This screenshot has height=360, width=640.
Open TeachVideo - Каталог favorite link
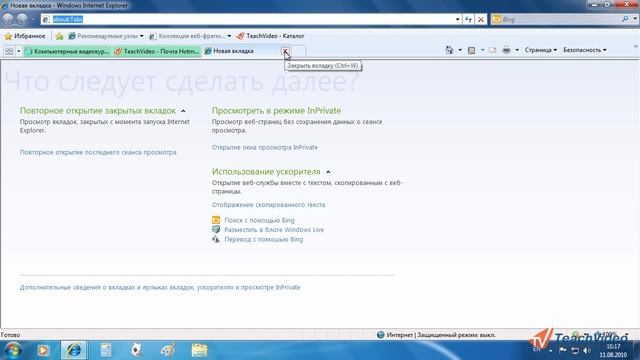pyautogui.click(x=270, y=36)
